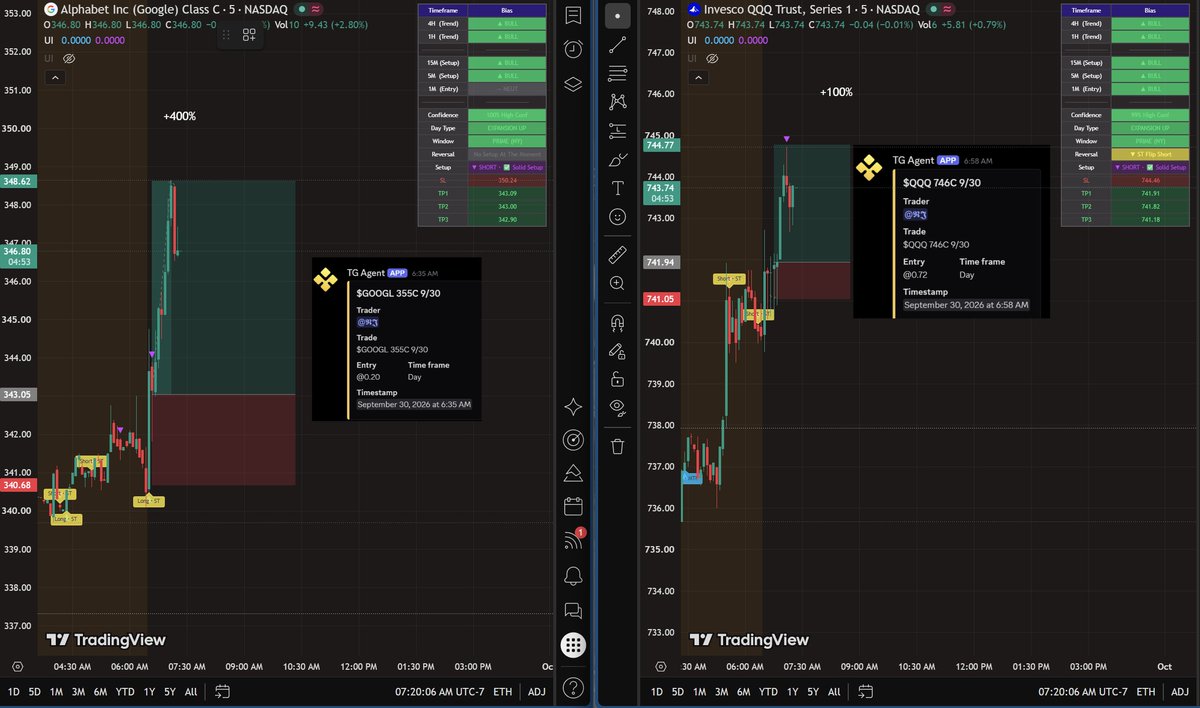Select the Brush drawing tool

[617, 159]
